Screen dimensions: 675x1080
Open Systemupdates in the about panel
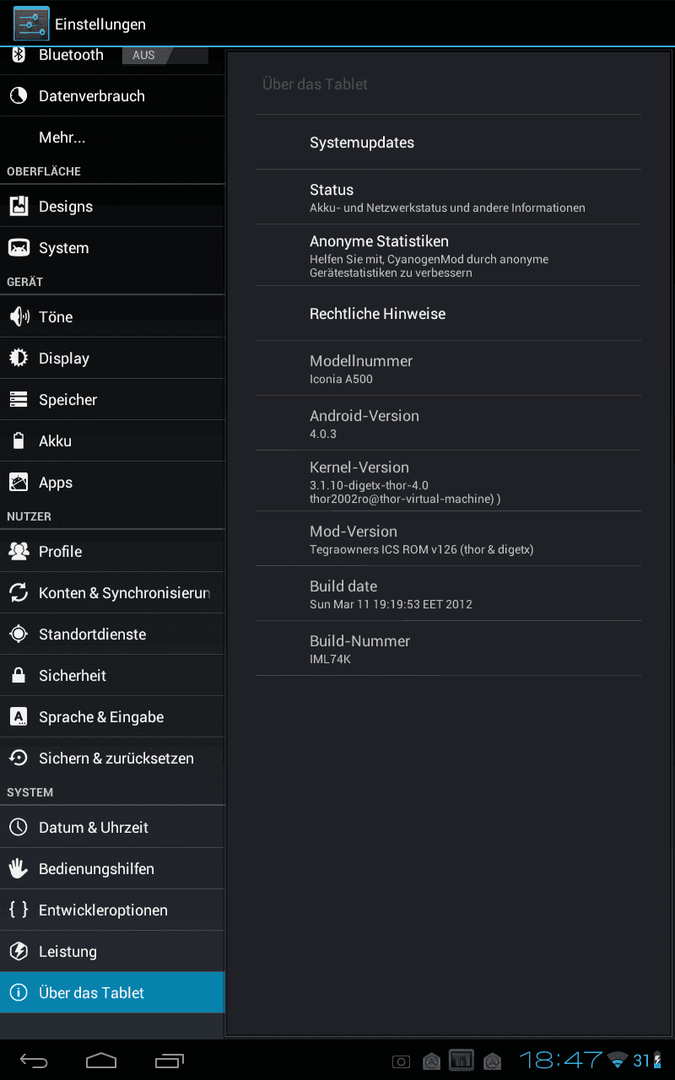coord(448,143)
